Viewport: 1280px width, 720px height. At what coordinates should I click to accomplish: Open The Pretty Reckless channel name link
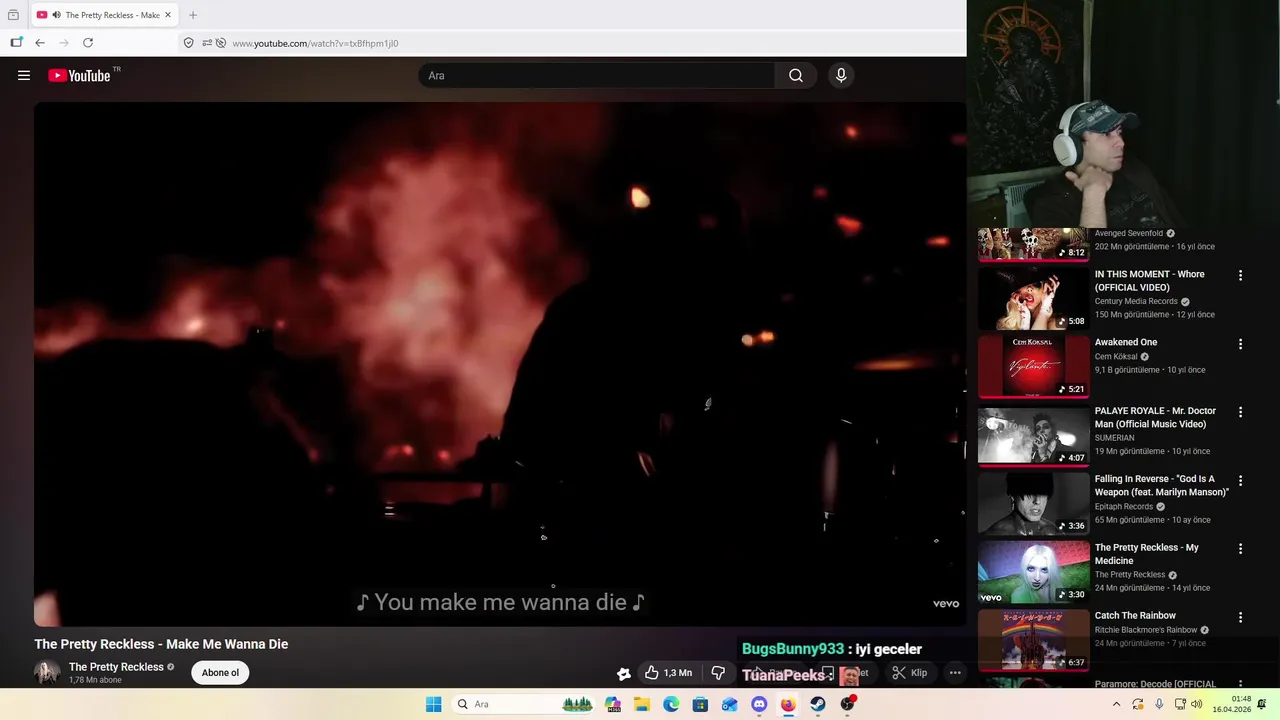(116, 667)
